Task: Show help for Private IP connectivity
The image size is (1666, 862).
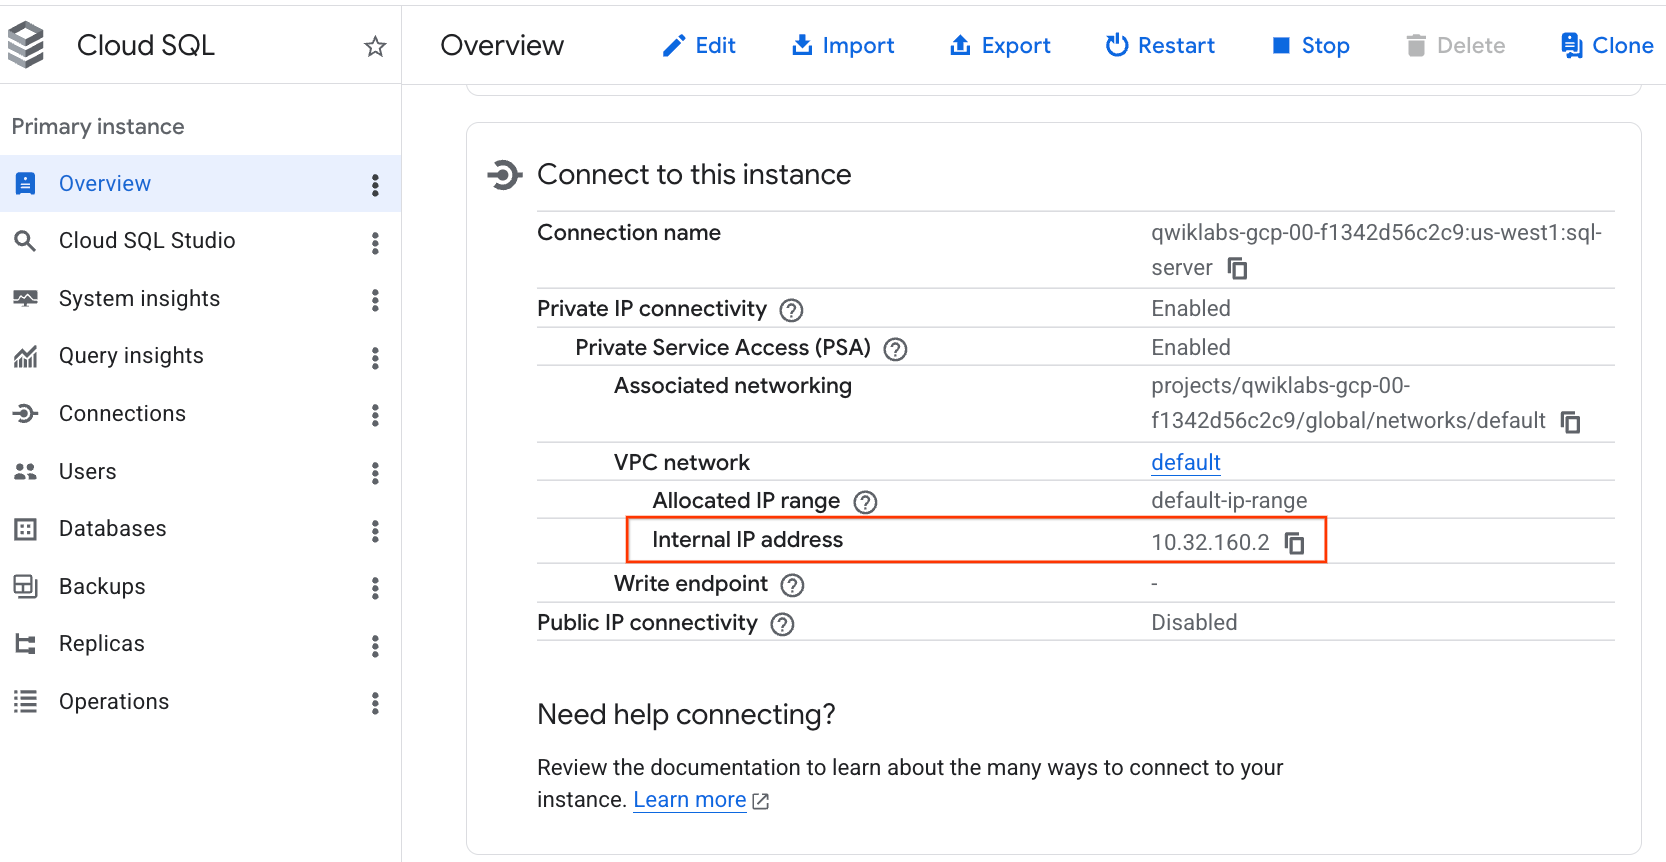Action: [791, 310]
